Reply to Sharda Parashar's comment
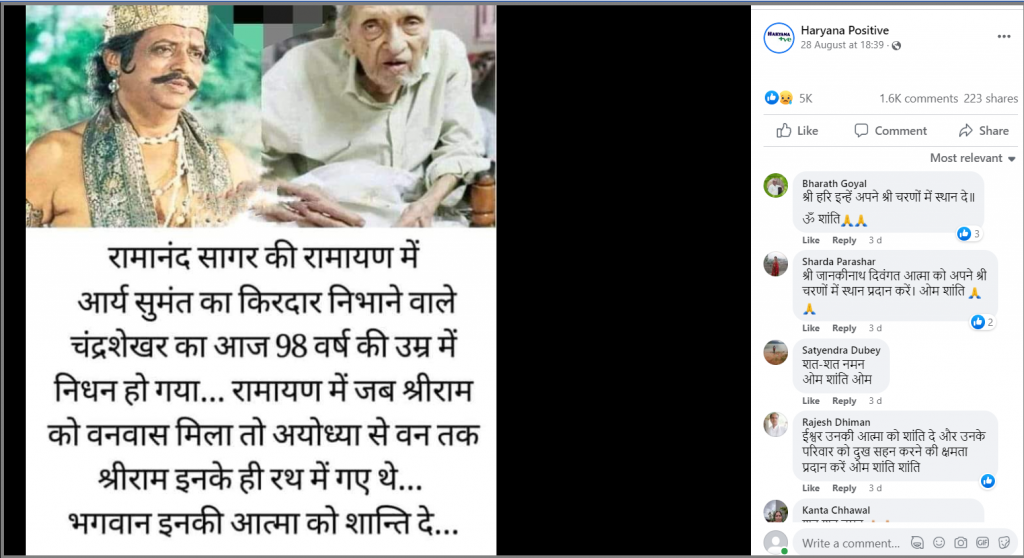The width and height of the screenshot is (1024, 558). (844, 328)
